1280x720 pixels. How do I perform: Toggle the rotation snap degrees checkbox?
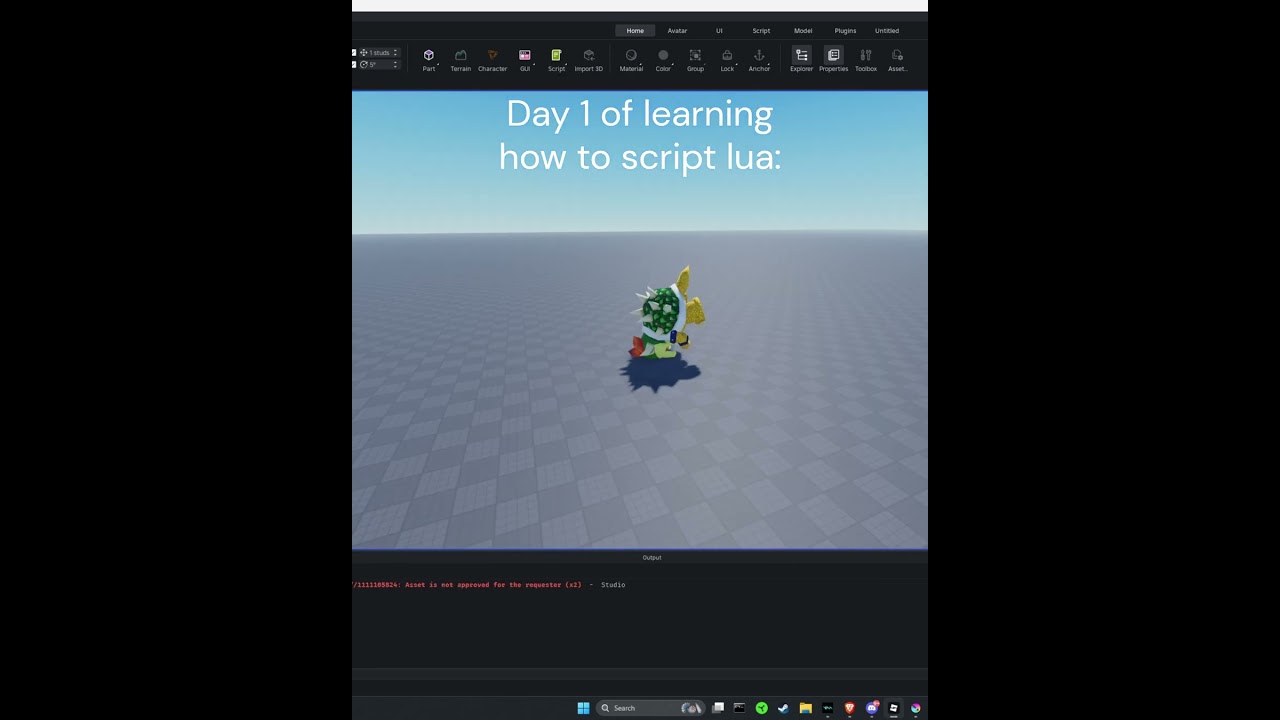point(354,65)
